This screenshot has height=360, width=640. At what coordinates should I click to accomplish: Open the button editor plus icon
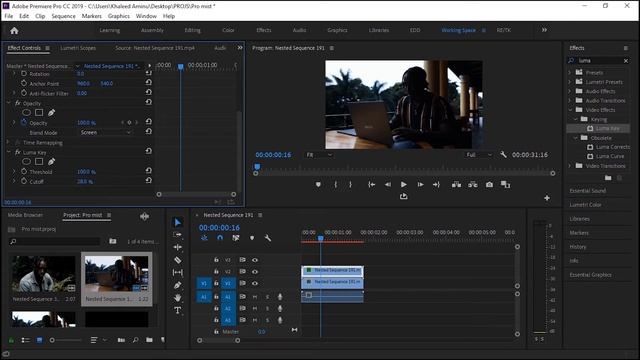pyautogui.click(x=547, y=198)
